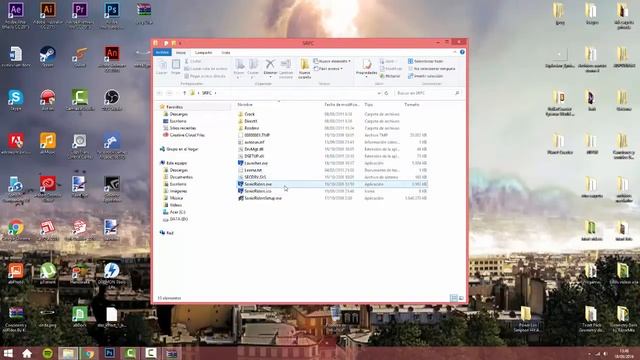Open Propiedades from the ribbon

tap(366, 67)
